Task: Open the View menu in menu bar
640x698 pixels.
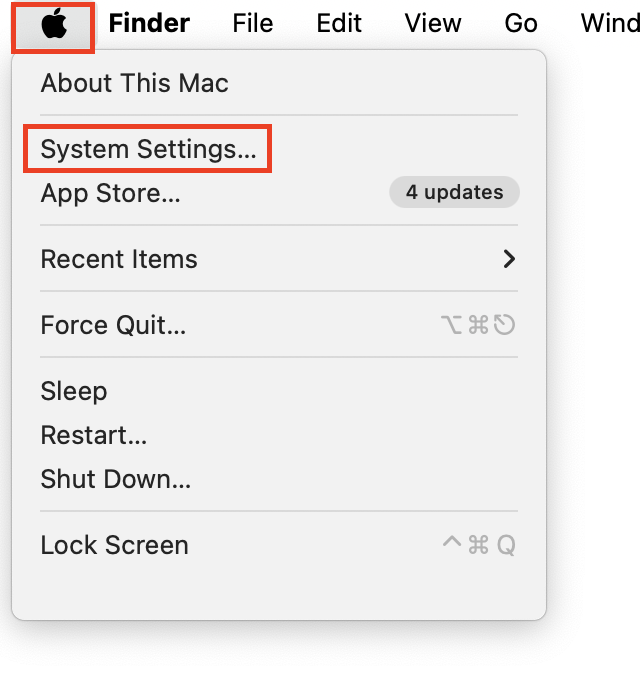Action: pyautogui.click(x=433, y=23)
